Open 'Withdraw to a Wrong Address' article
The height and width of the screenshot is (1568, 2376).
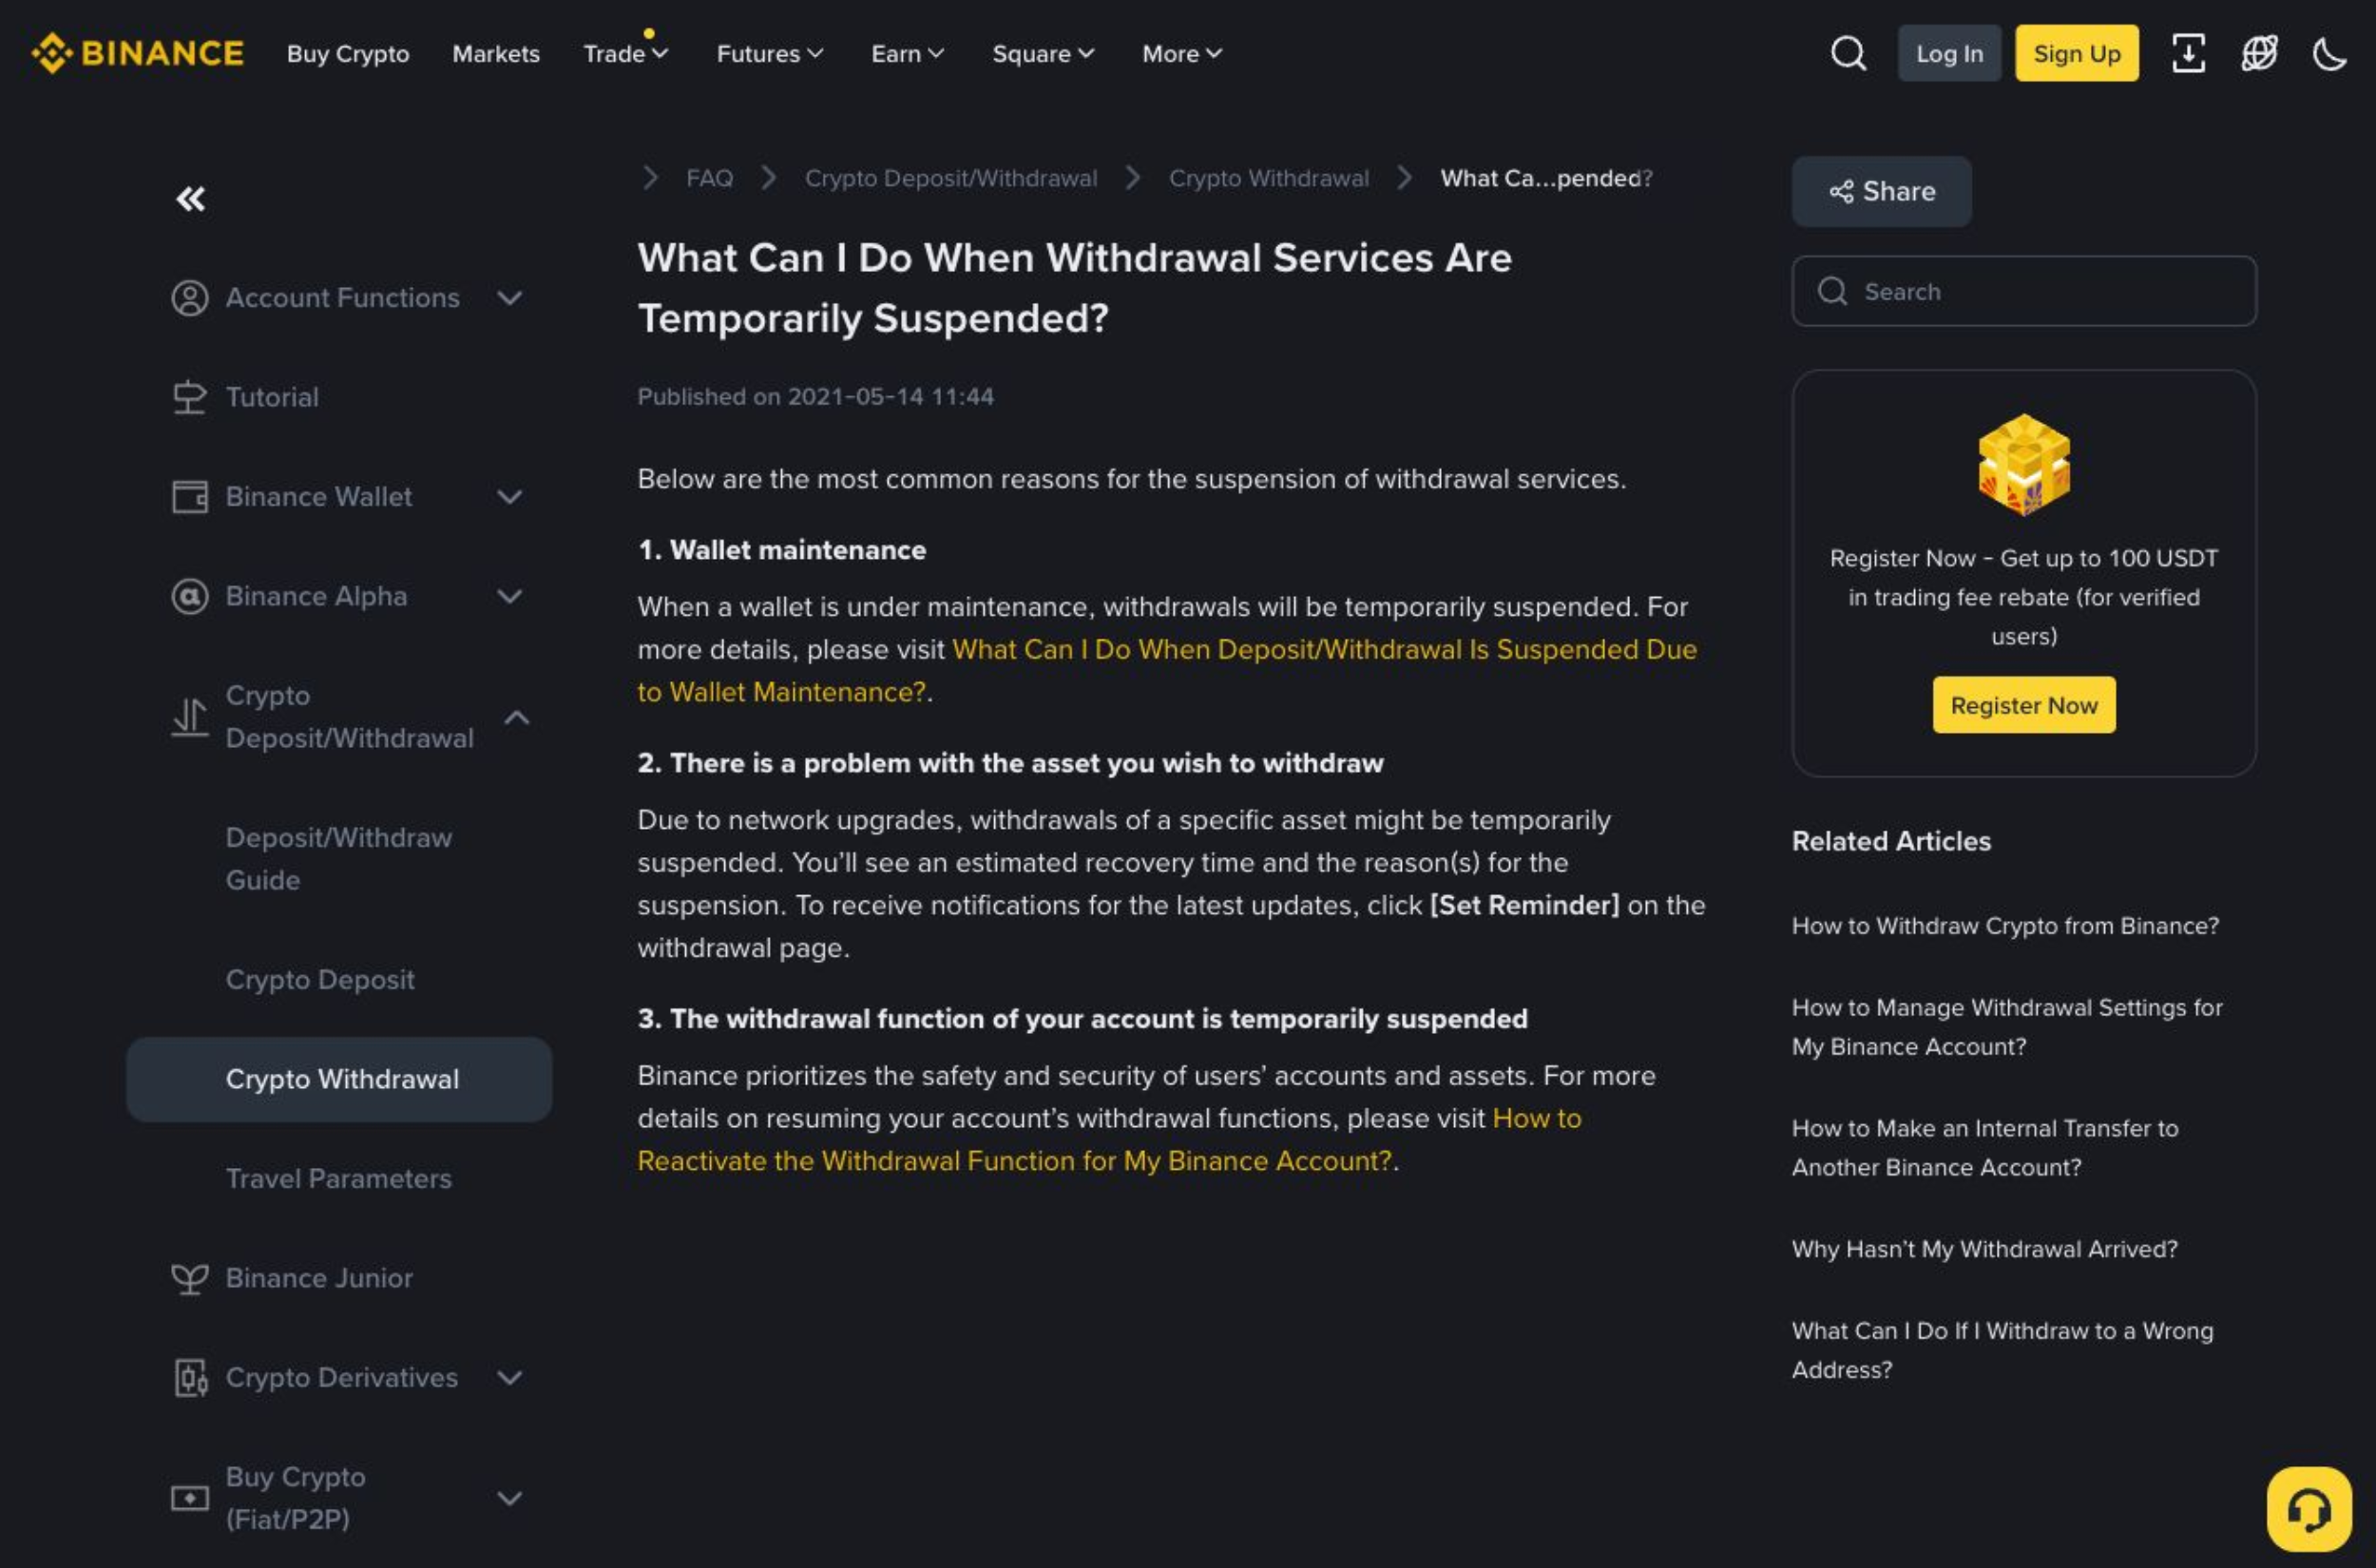pos(2002,1350)
